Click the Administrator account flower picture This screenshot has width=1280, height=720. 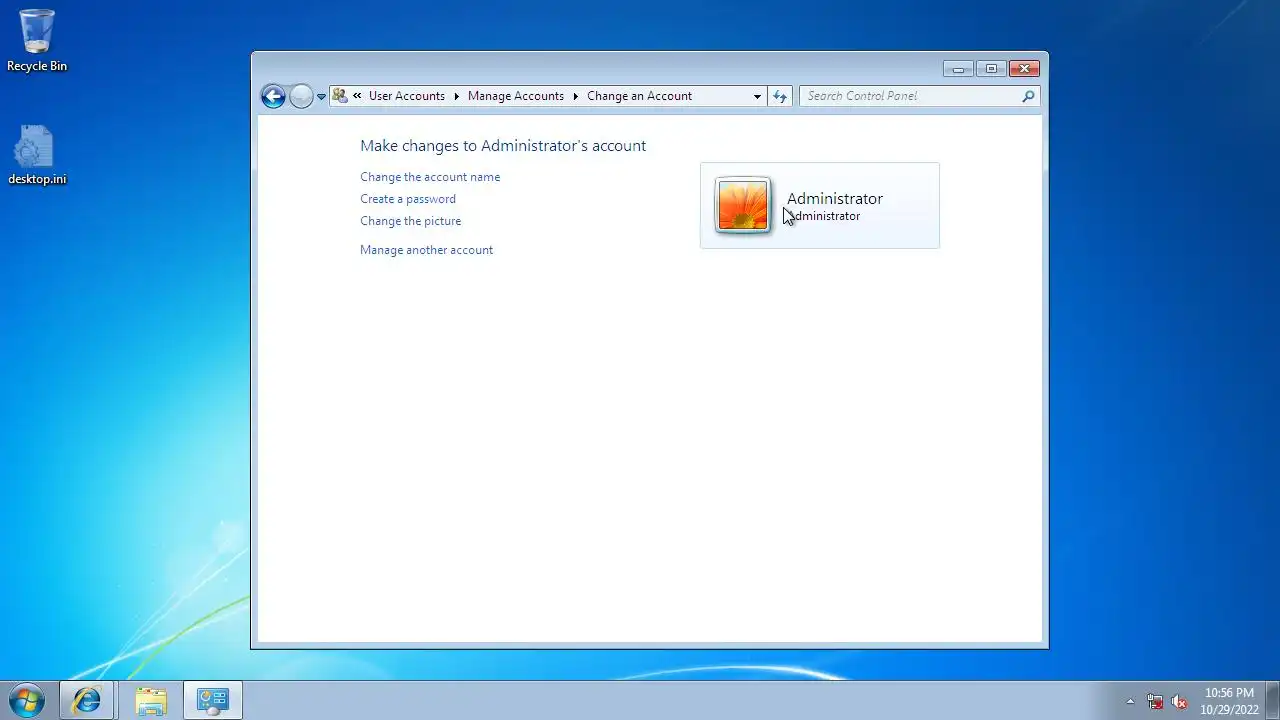coord(743,205)
